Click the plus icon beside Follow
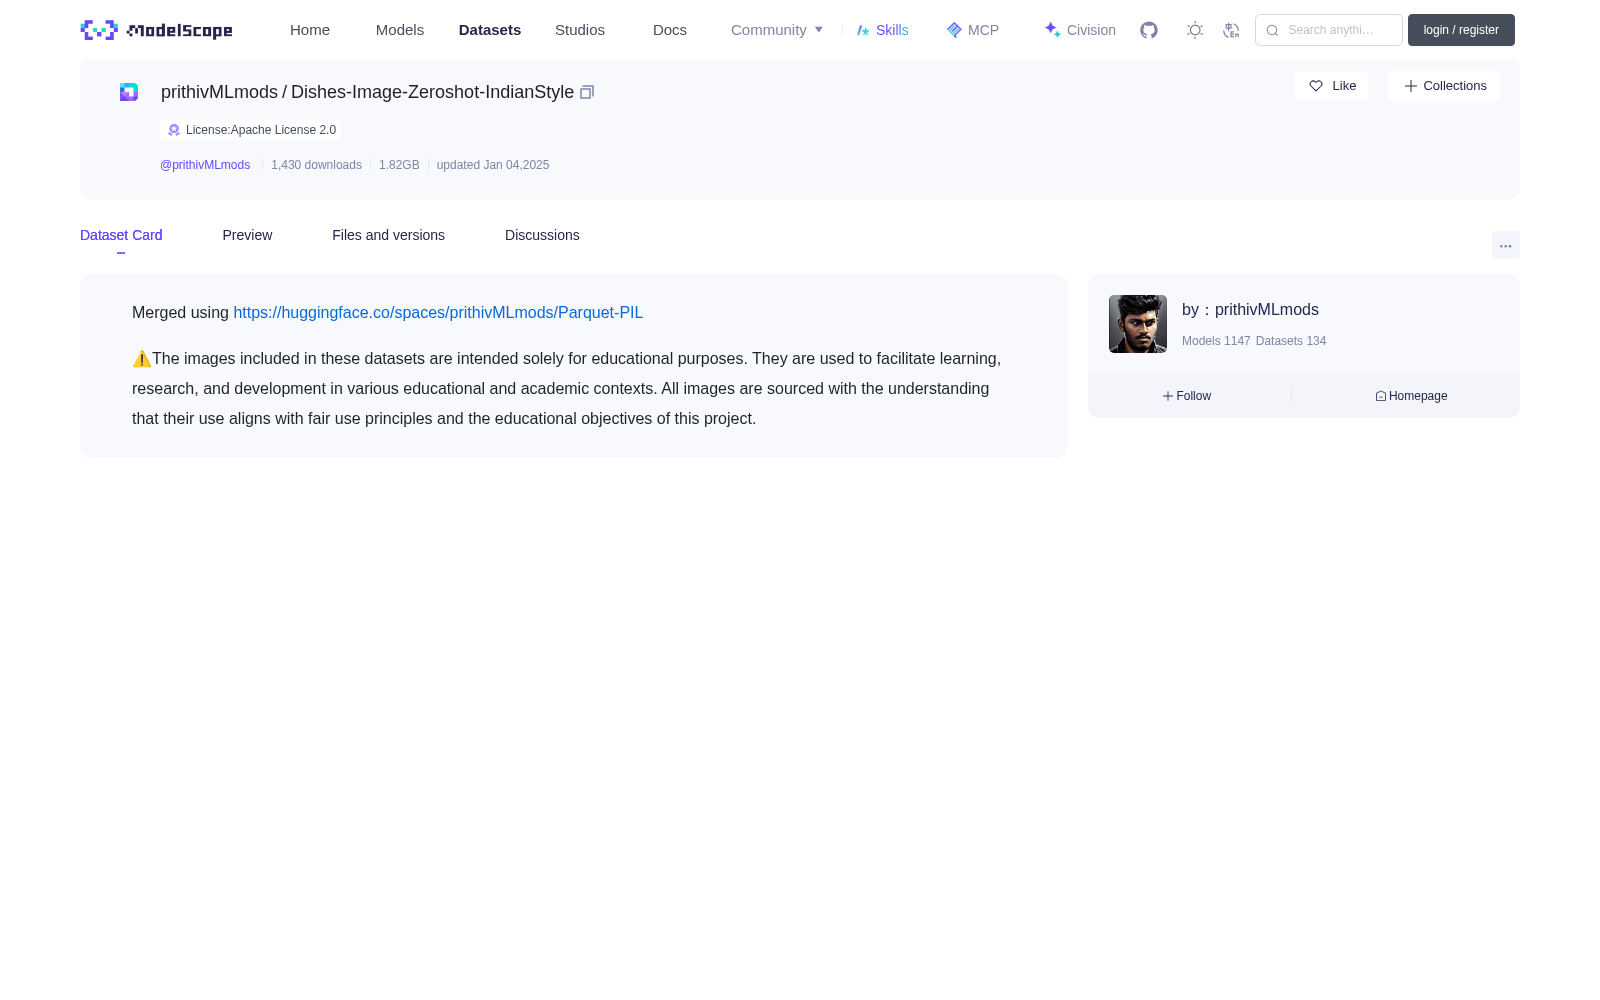Viewport: 1600px width, 1000px height. pos(1168,396)
